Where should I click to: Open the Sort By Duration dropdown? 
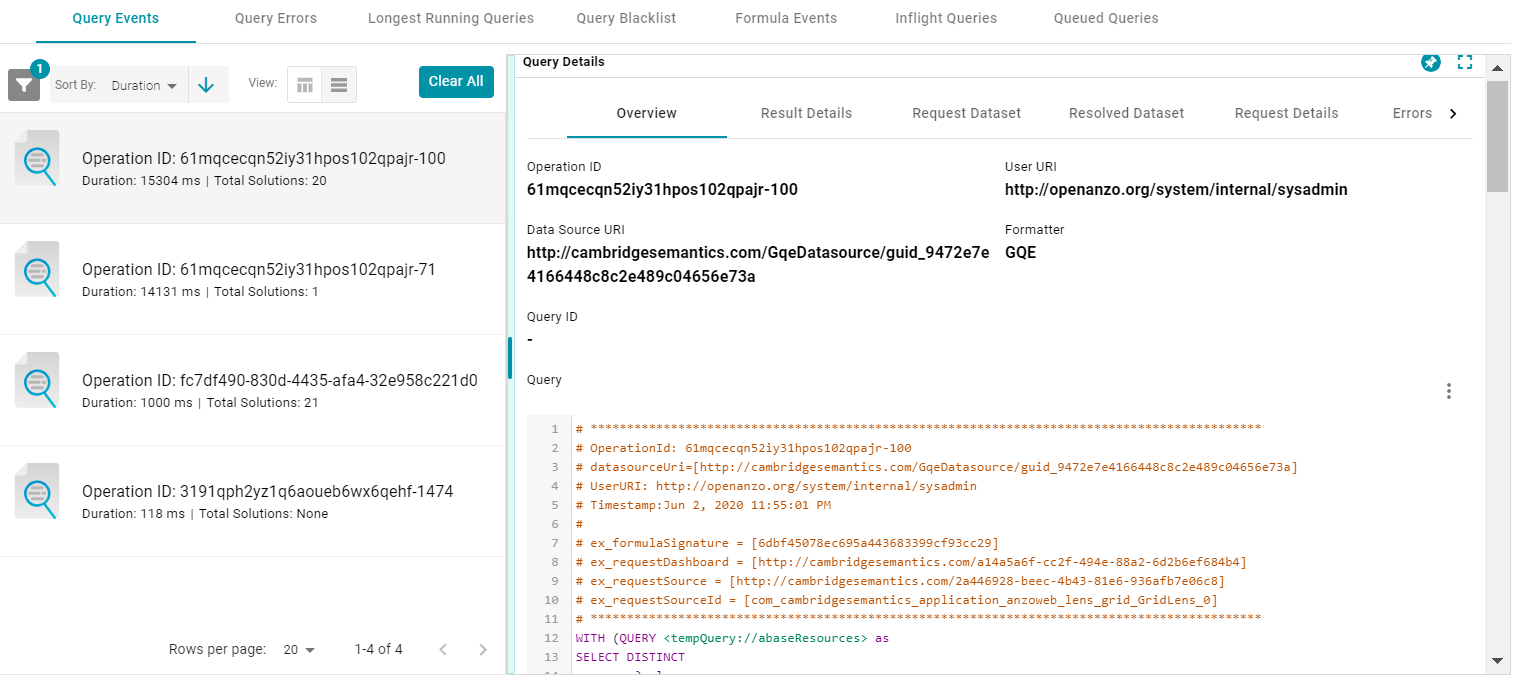145,85
